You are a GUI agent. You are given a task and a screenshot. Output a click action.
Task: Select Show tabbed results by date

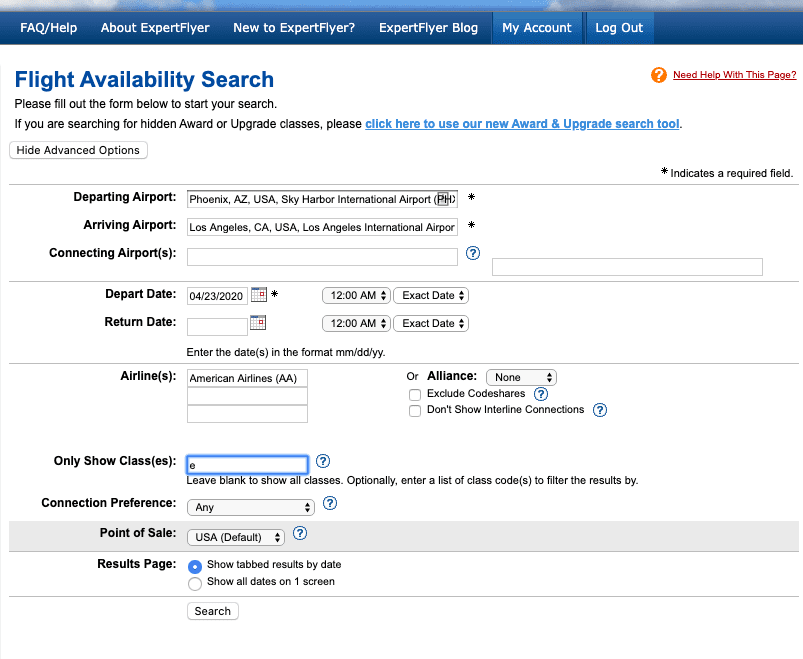195,567
